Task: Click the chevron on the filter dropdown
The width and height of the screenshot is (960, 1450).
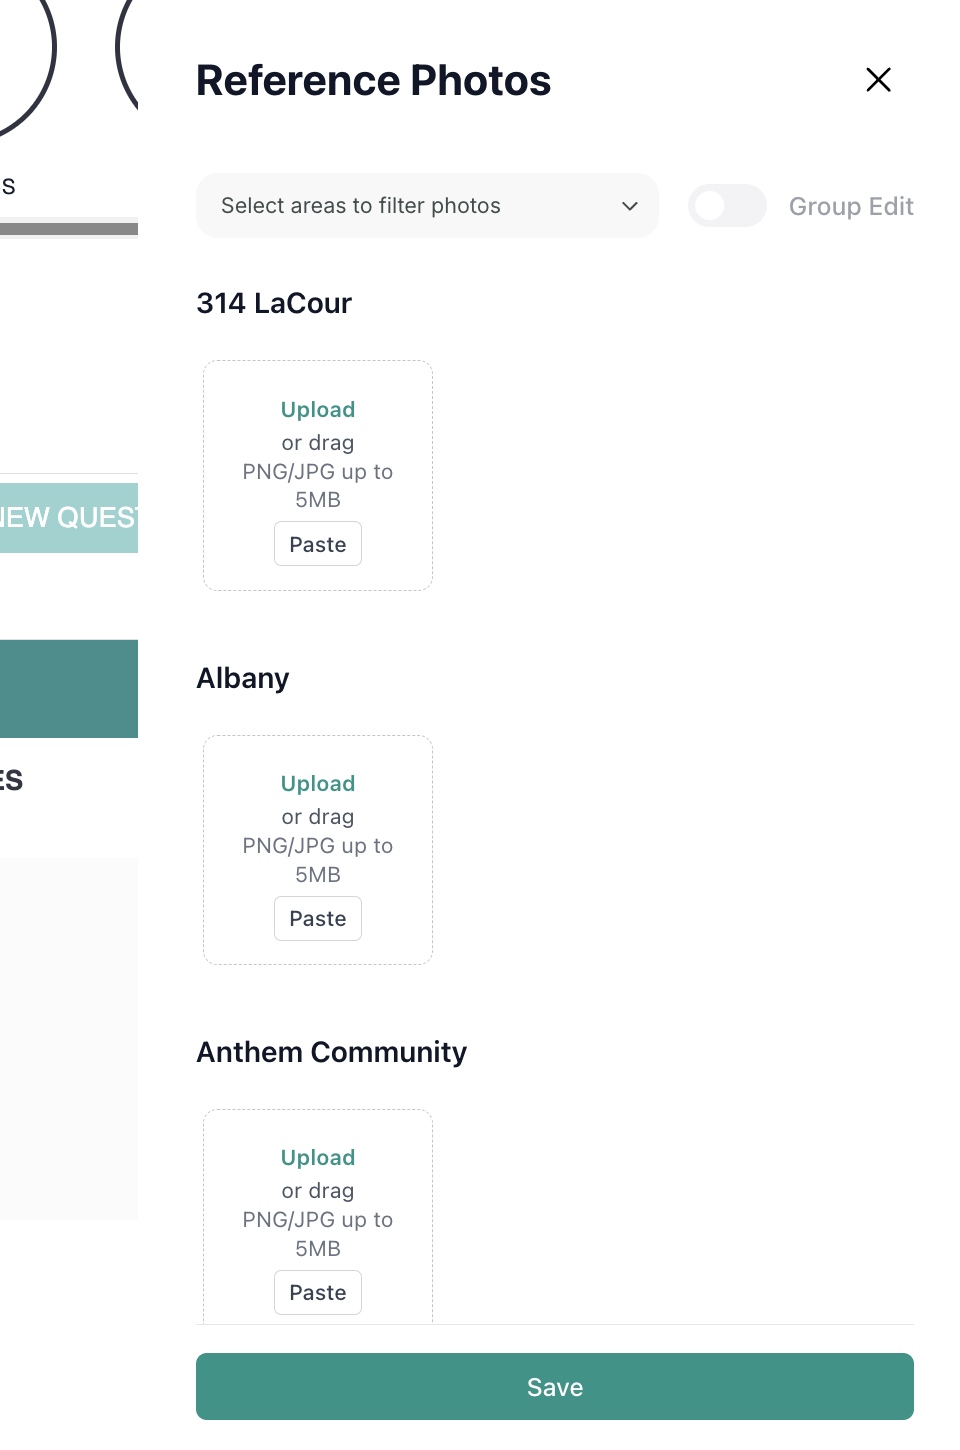Action: [x=630, y=206]
